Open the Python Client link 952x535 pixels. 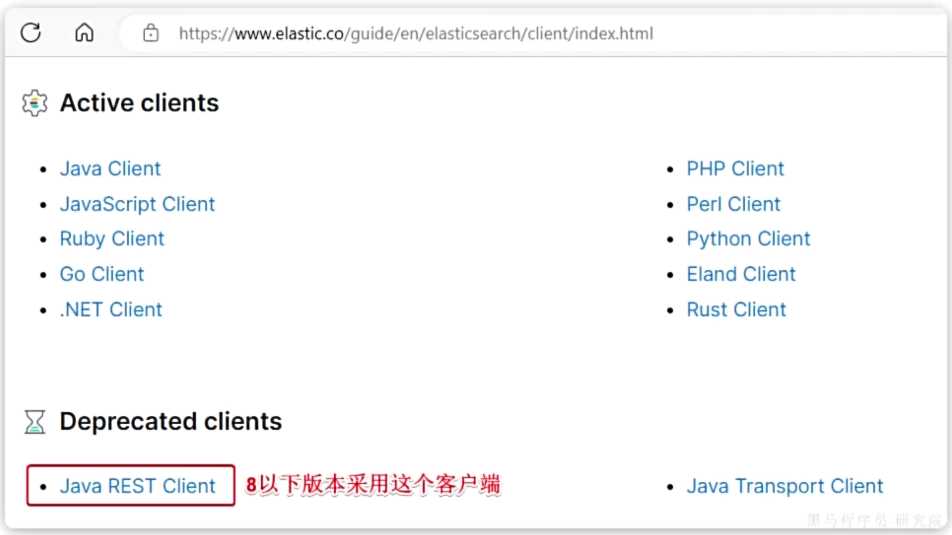point(748,239)
